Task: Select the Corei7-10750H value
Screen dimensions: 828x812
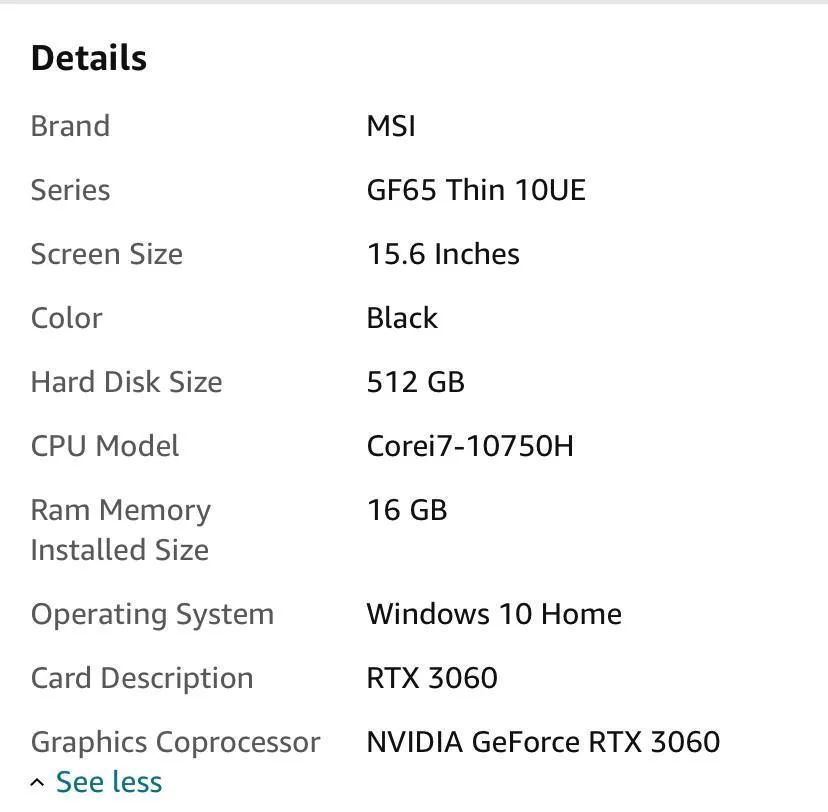Action: click(470, 446)
